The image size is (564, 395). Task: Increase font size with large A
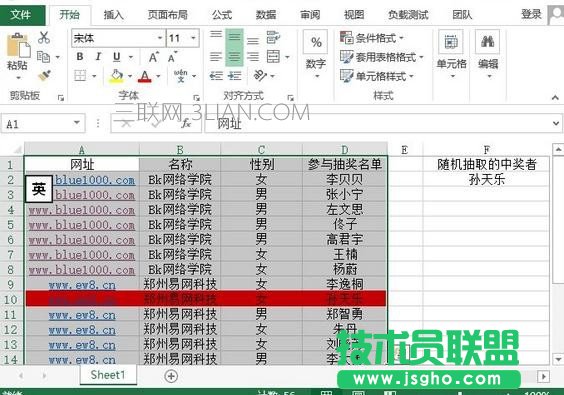click(154, 57)
